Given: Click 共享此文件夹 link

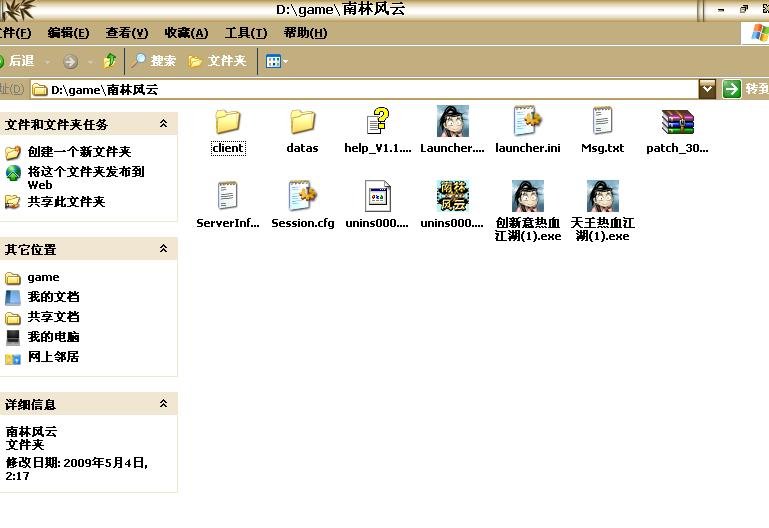Looking at the screenshot, I should click(66, 201).
